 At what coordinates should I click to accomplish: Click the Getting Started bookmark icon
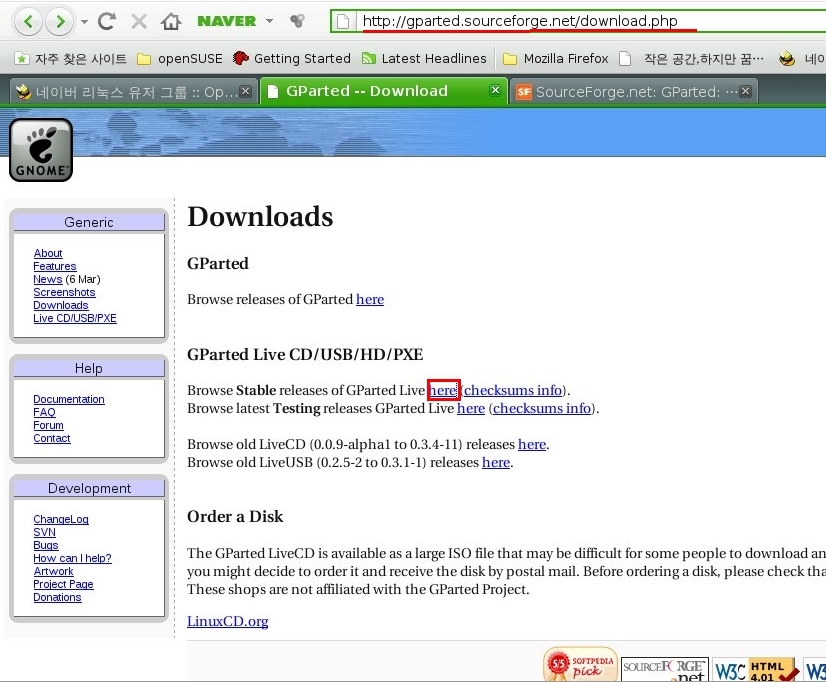(x=240, y=58)
